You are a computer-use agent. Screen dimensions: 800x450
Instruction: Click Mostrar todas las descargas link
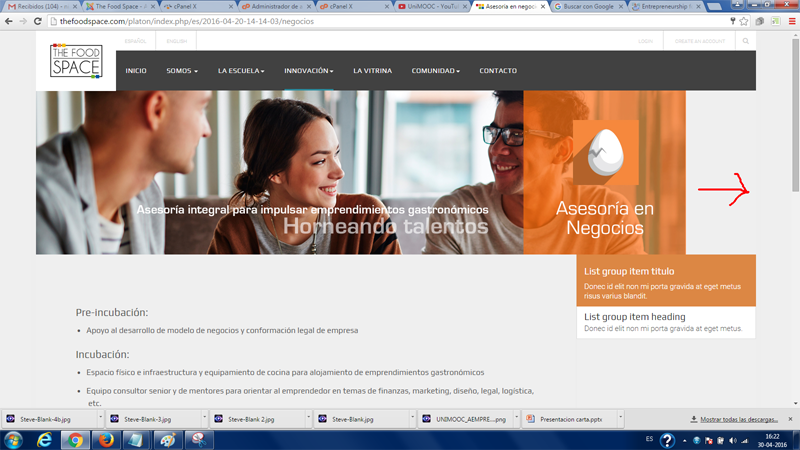[739, 419]
